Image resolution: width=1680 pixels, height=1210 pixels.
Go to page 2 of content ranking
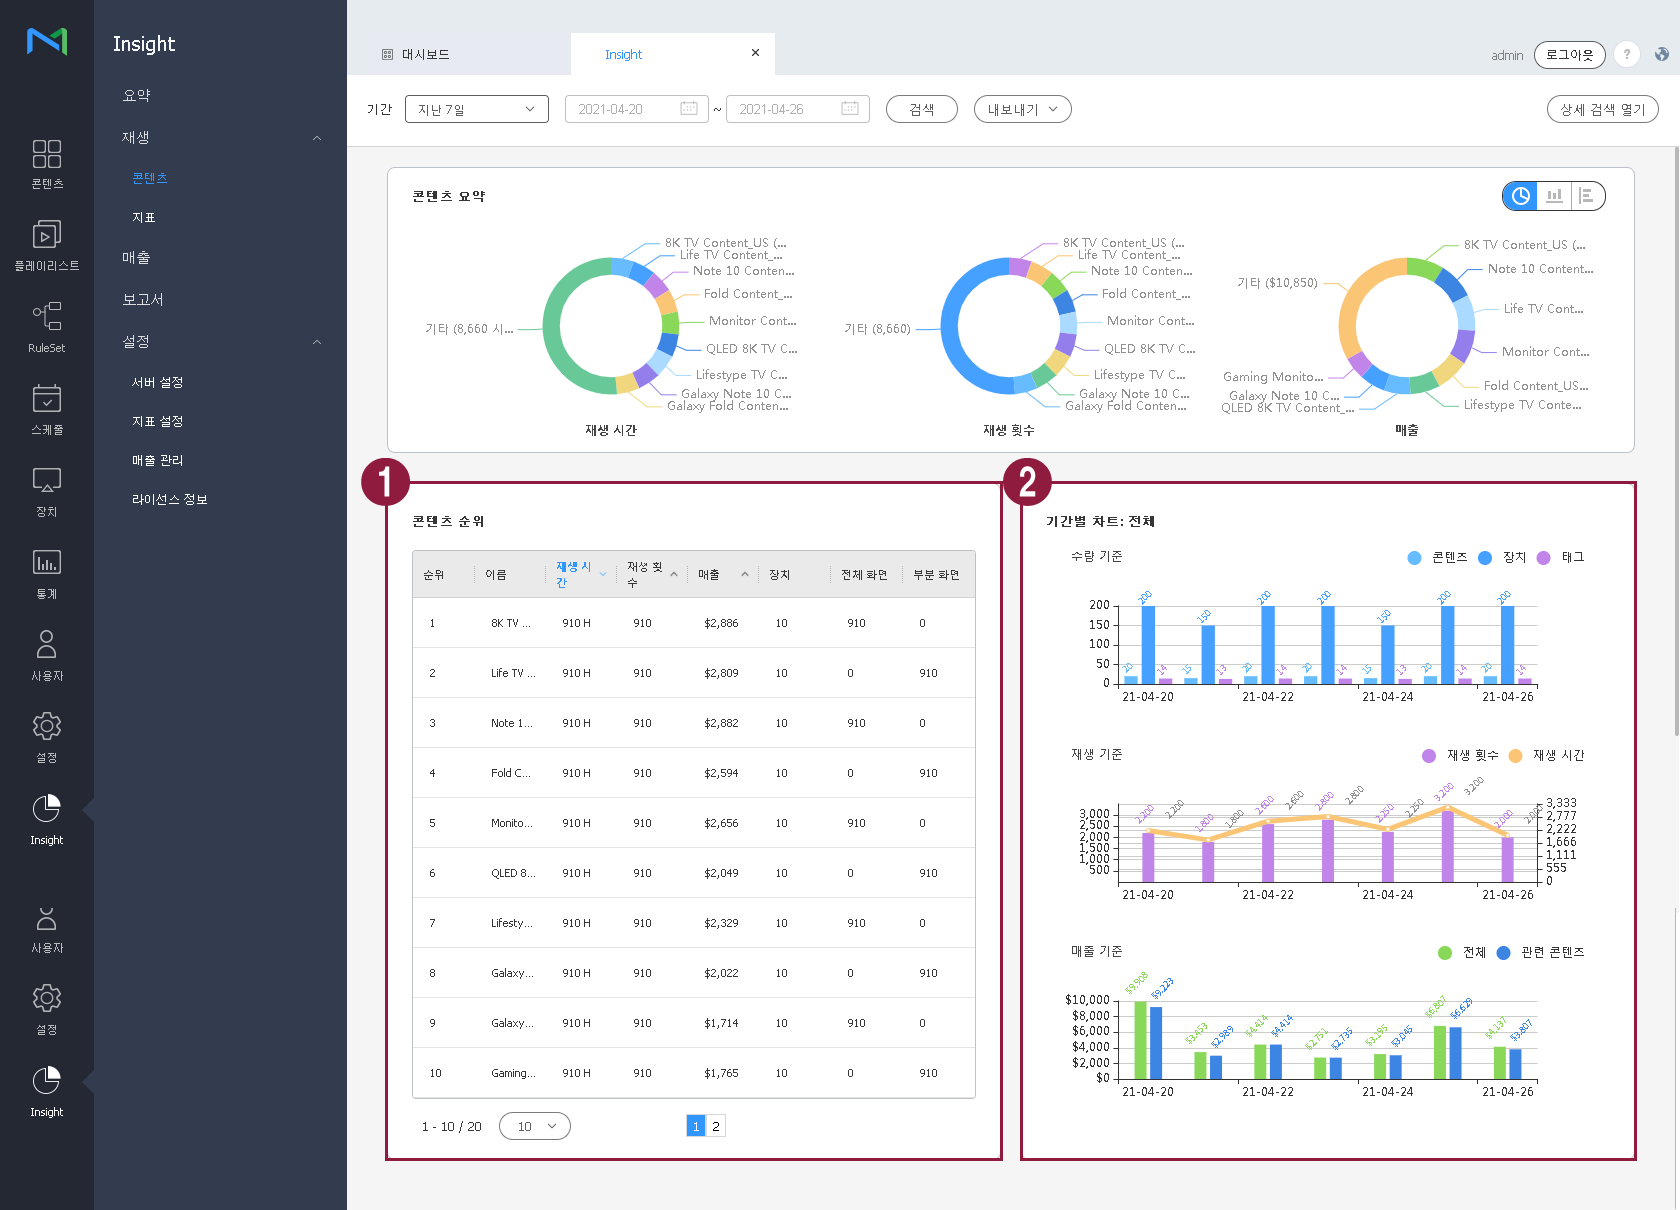point(715,1126)
